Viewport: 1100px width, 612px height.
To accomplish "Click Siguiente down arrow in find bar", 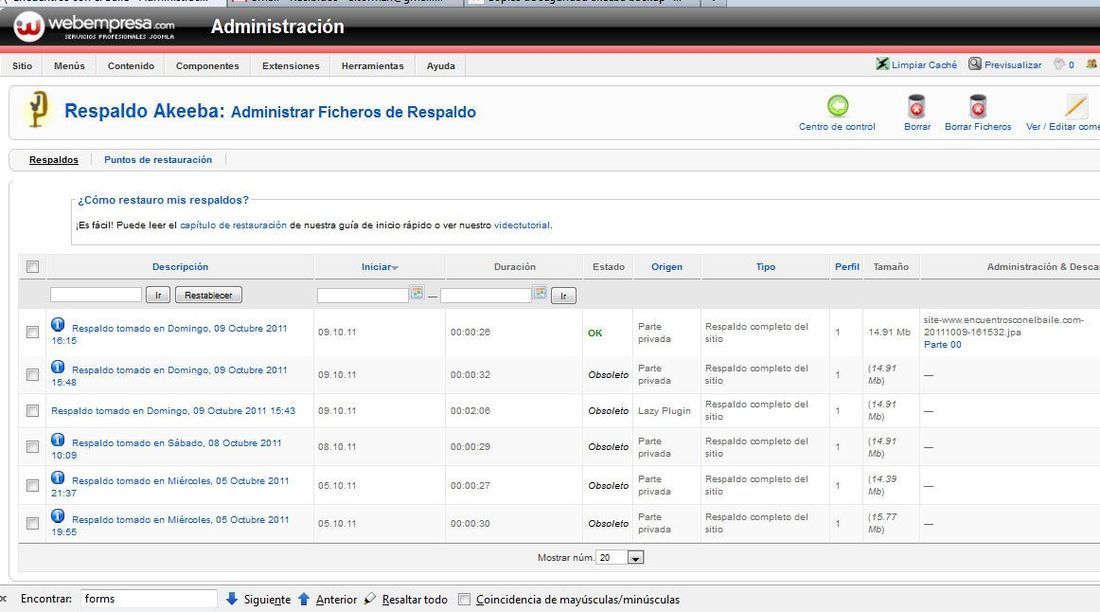I will (x=232, y=599).
